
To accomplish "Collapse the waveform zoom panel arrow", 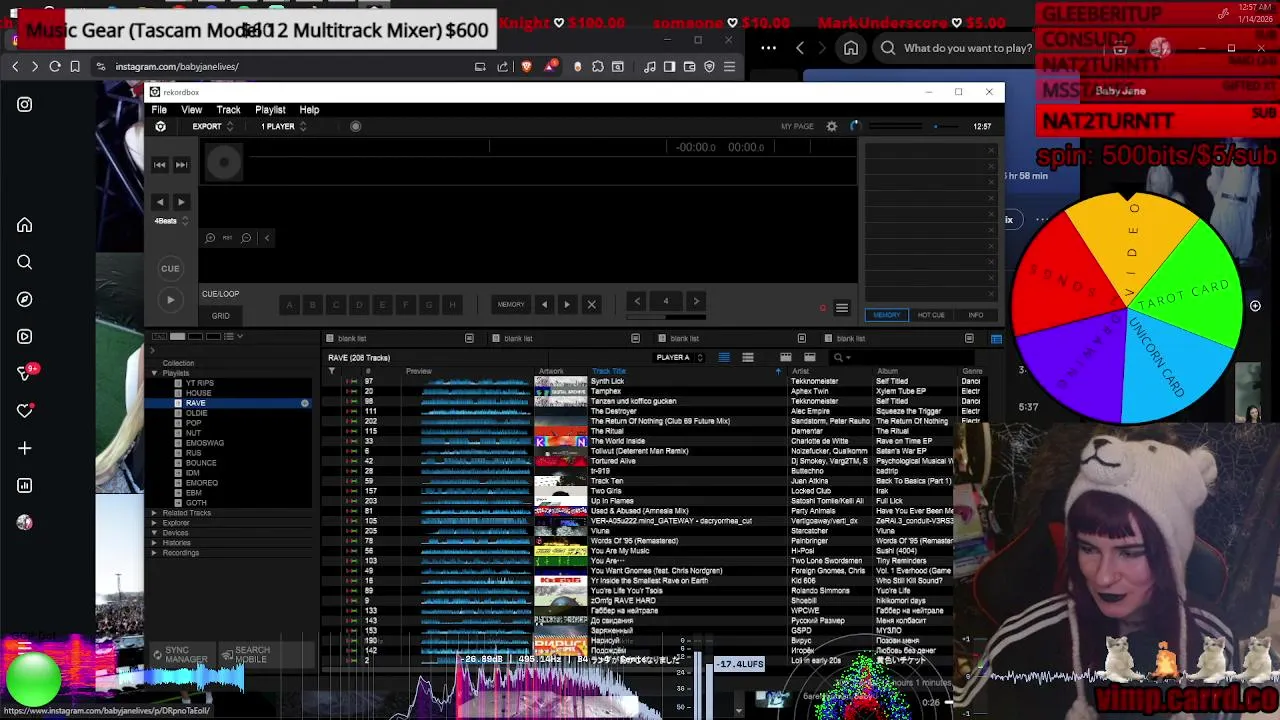I will click(x=266, y=238).
